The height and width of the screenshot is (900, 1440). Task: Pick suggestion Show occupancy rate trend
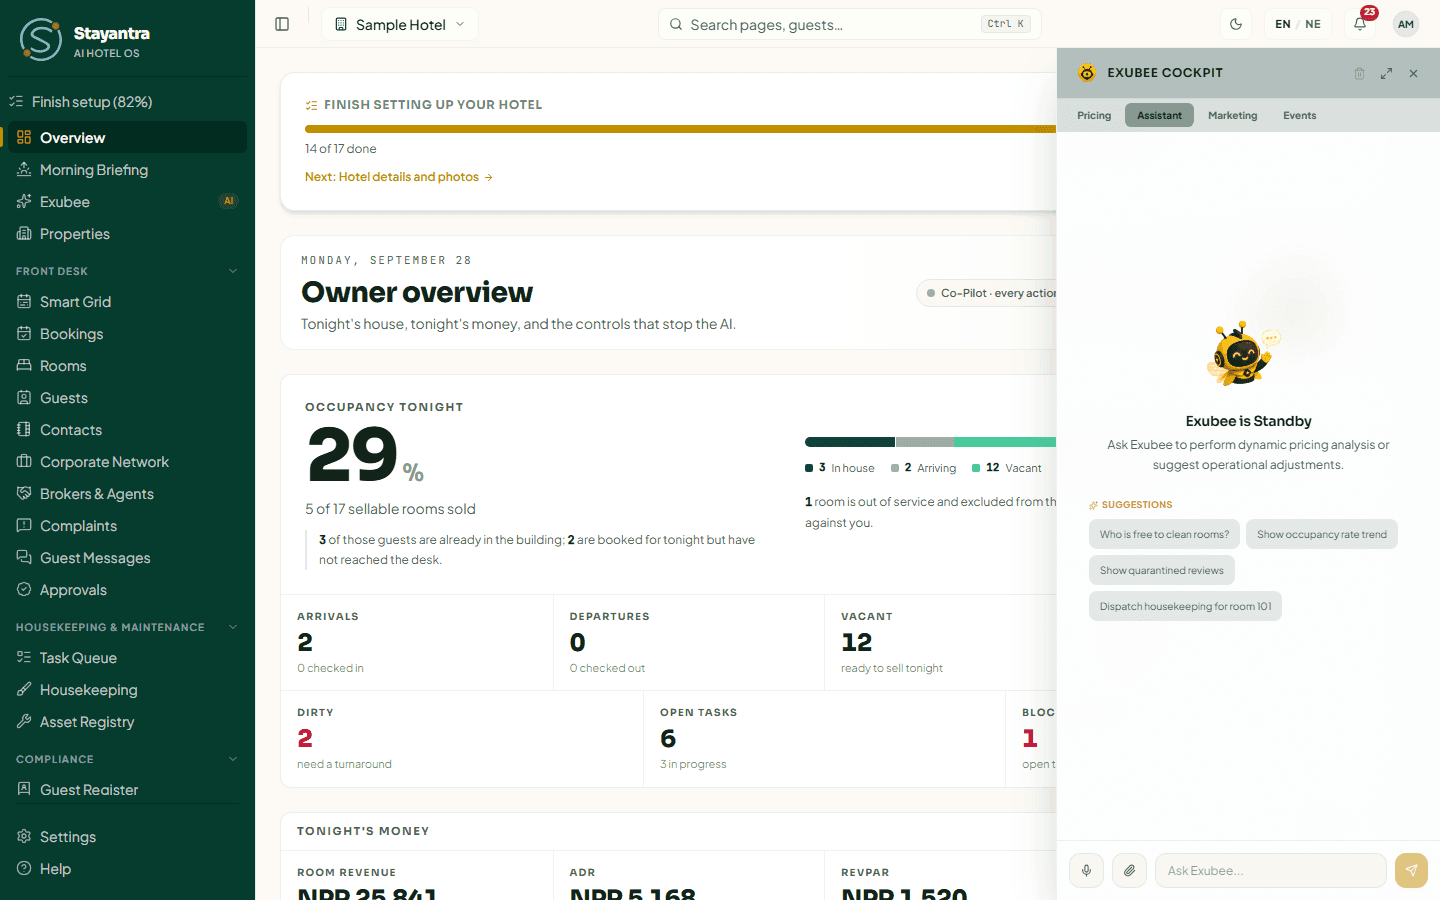pyautogui.click(x=1321, y=534)
